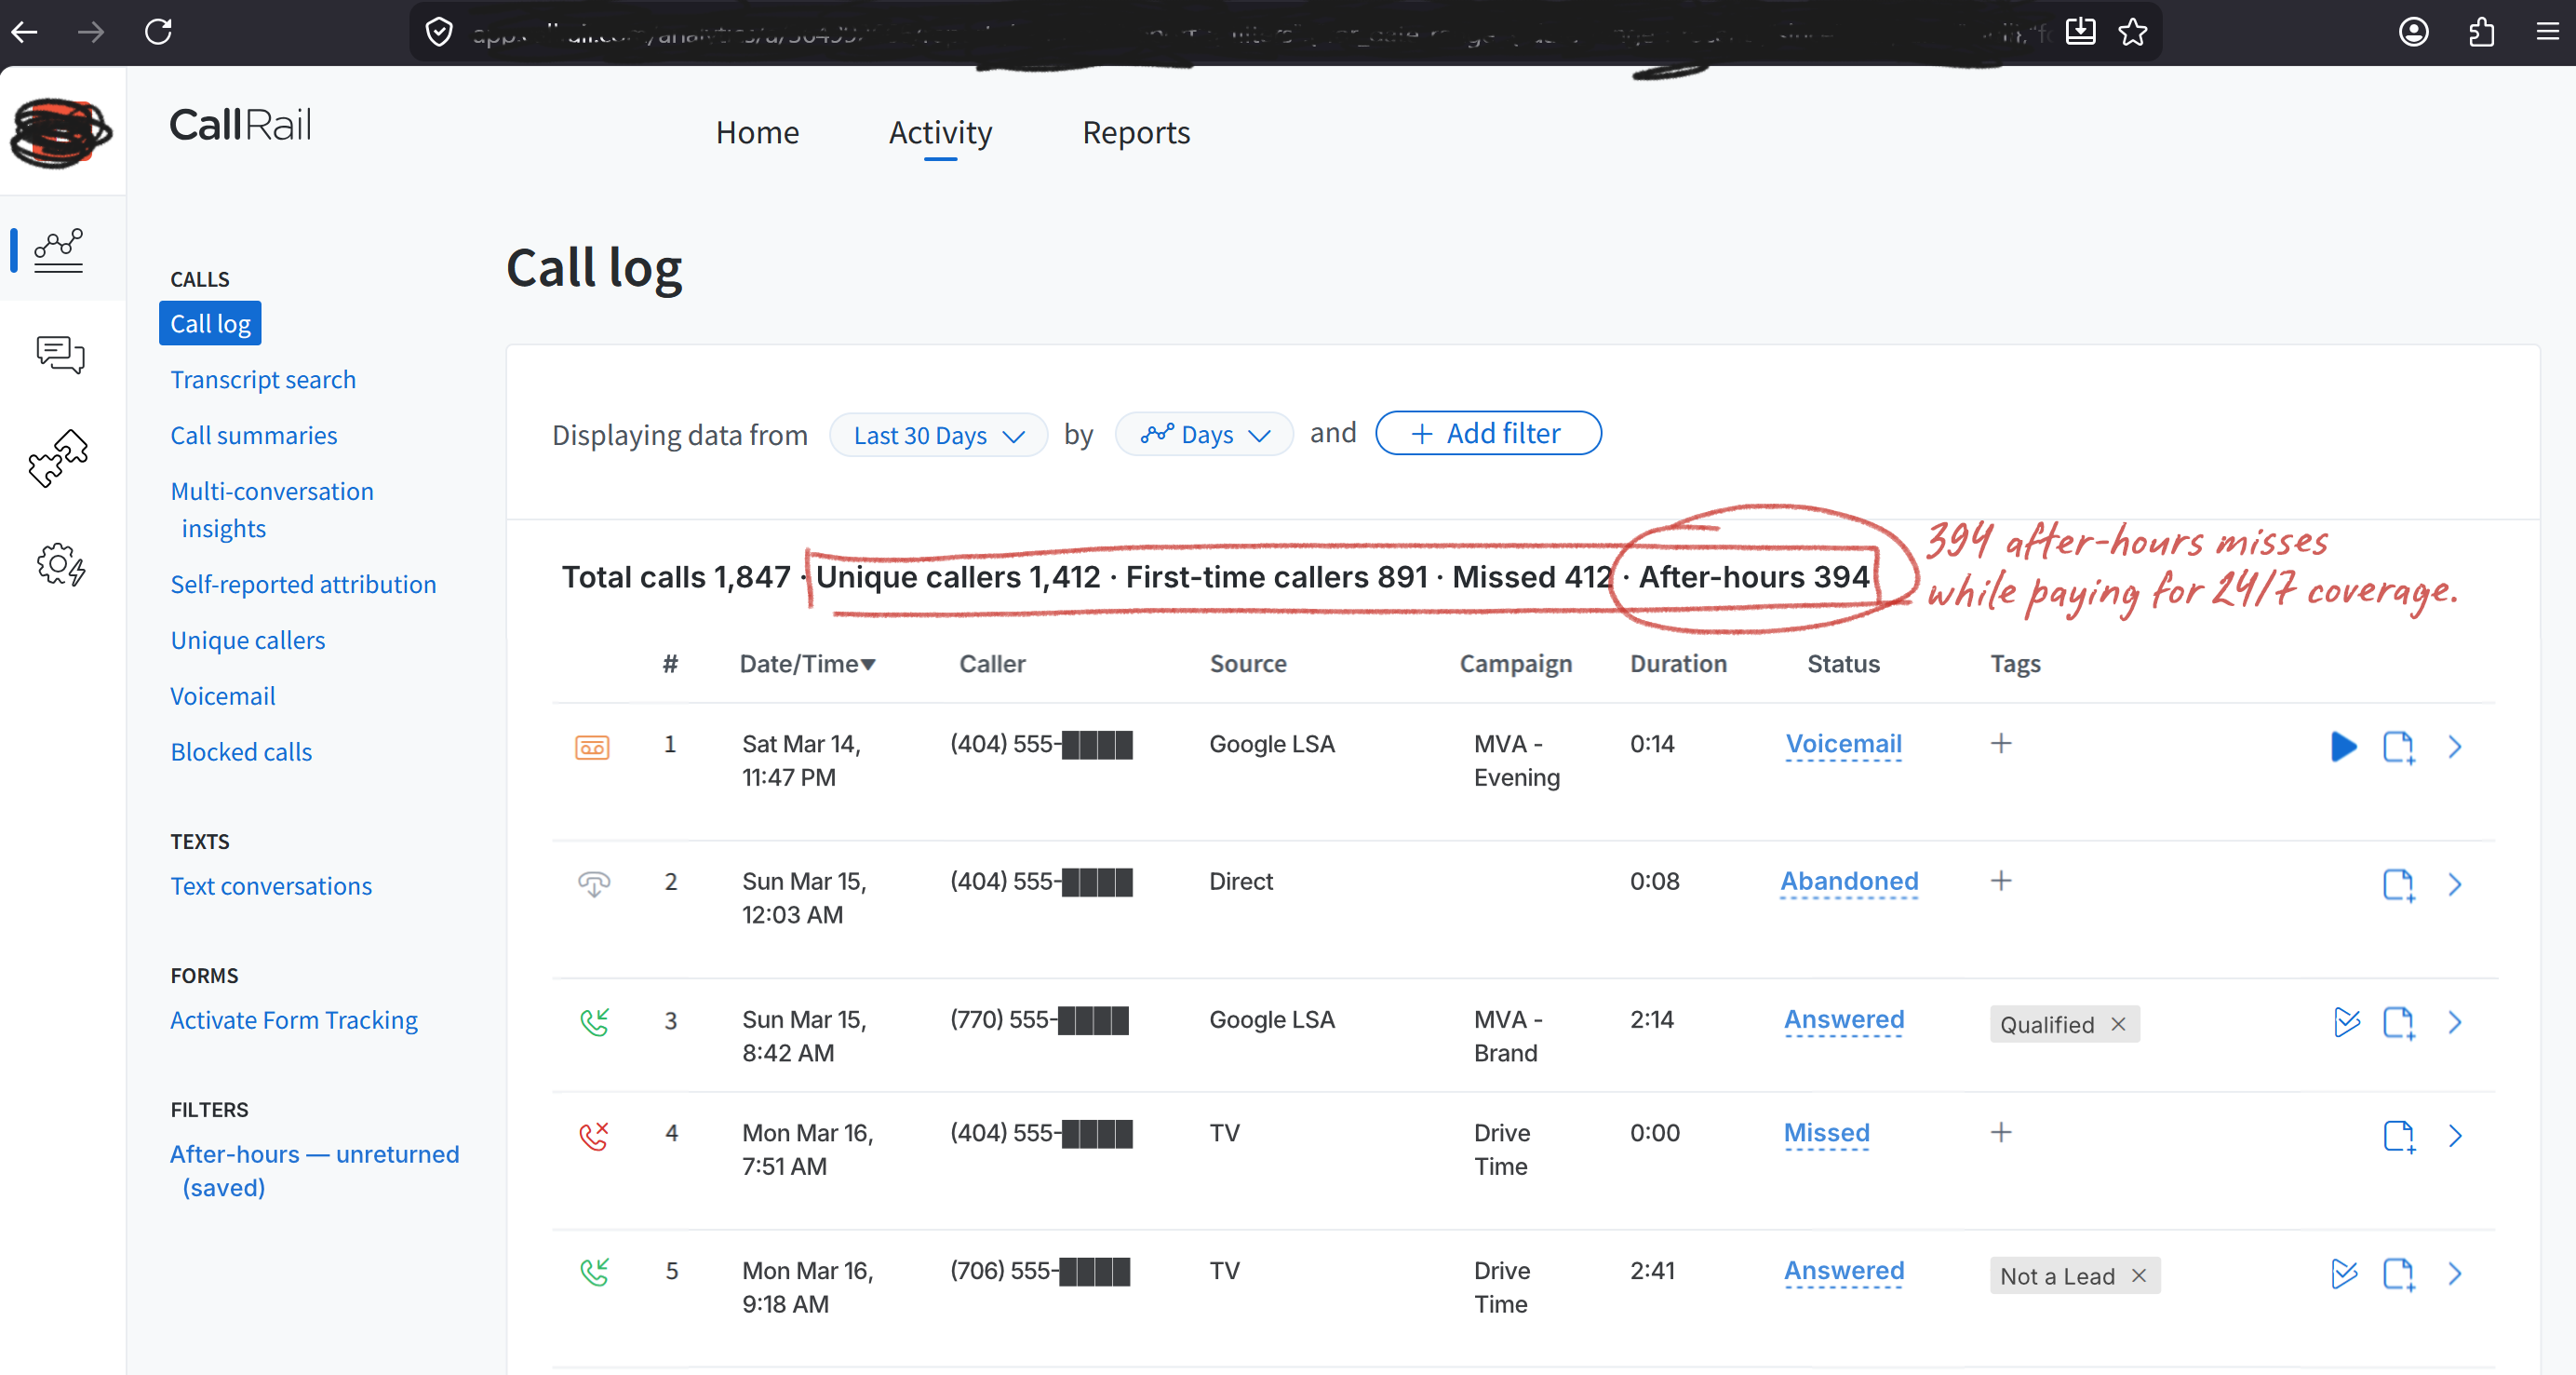Add a tag to the Missed call

[2000, 1132]
